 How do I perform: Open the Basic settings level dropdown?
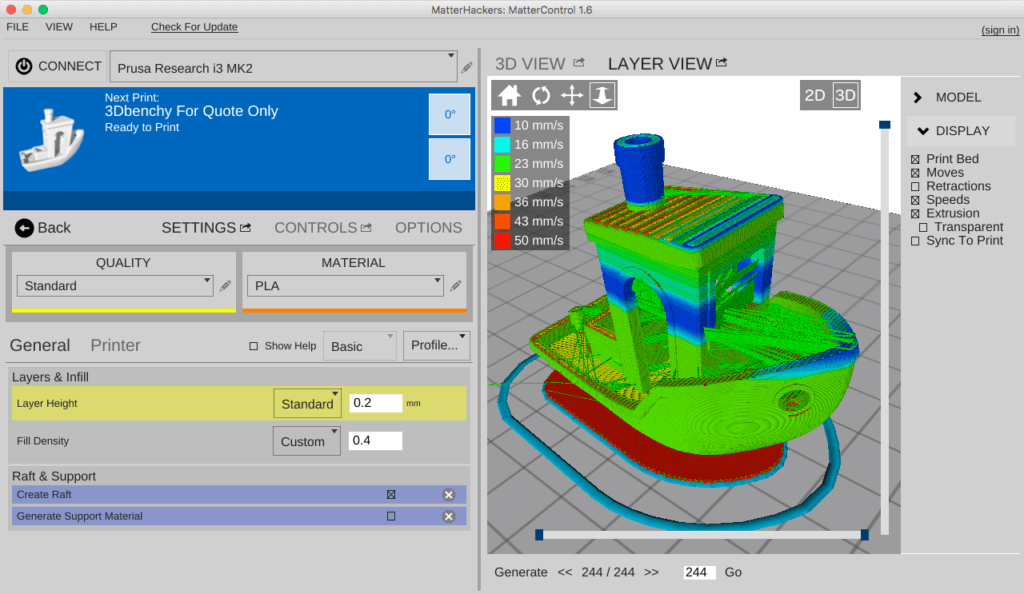click(360, 346)
